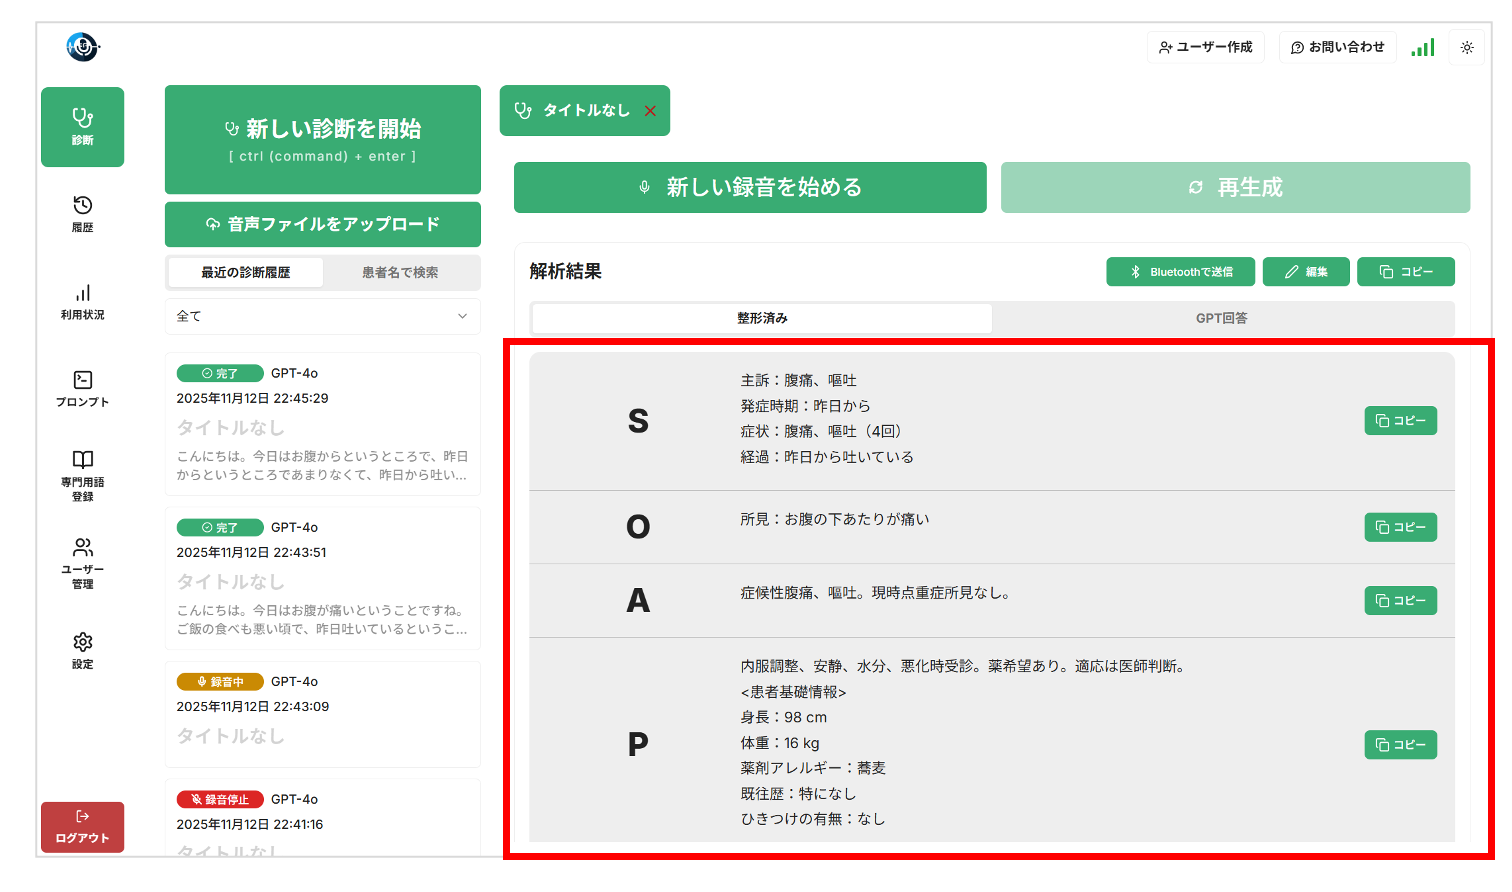The image size is (1512, 892).
Task: Close the タイトルなし tab with the X
Action: point(650,111)
